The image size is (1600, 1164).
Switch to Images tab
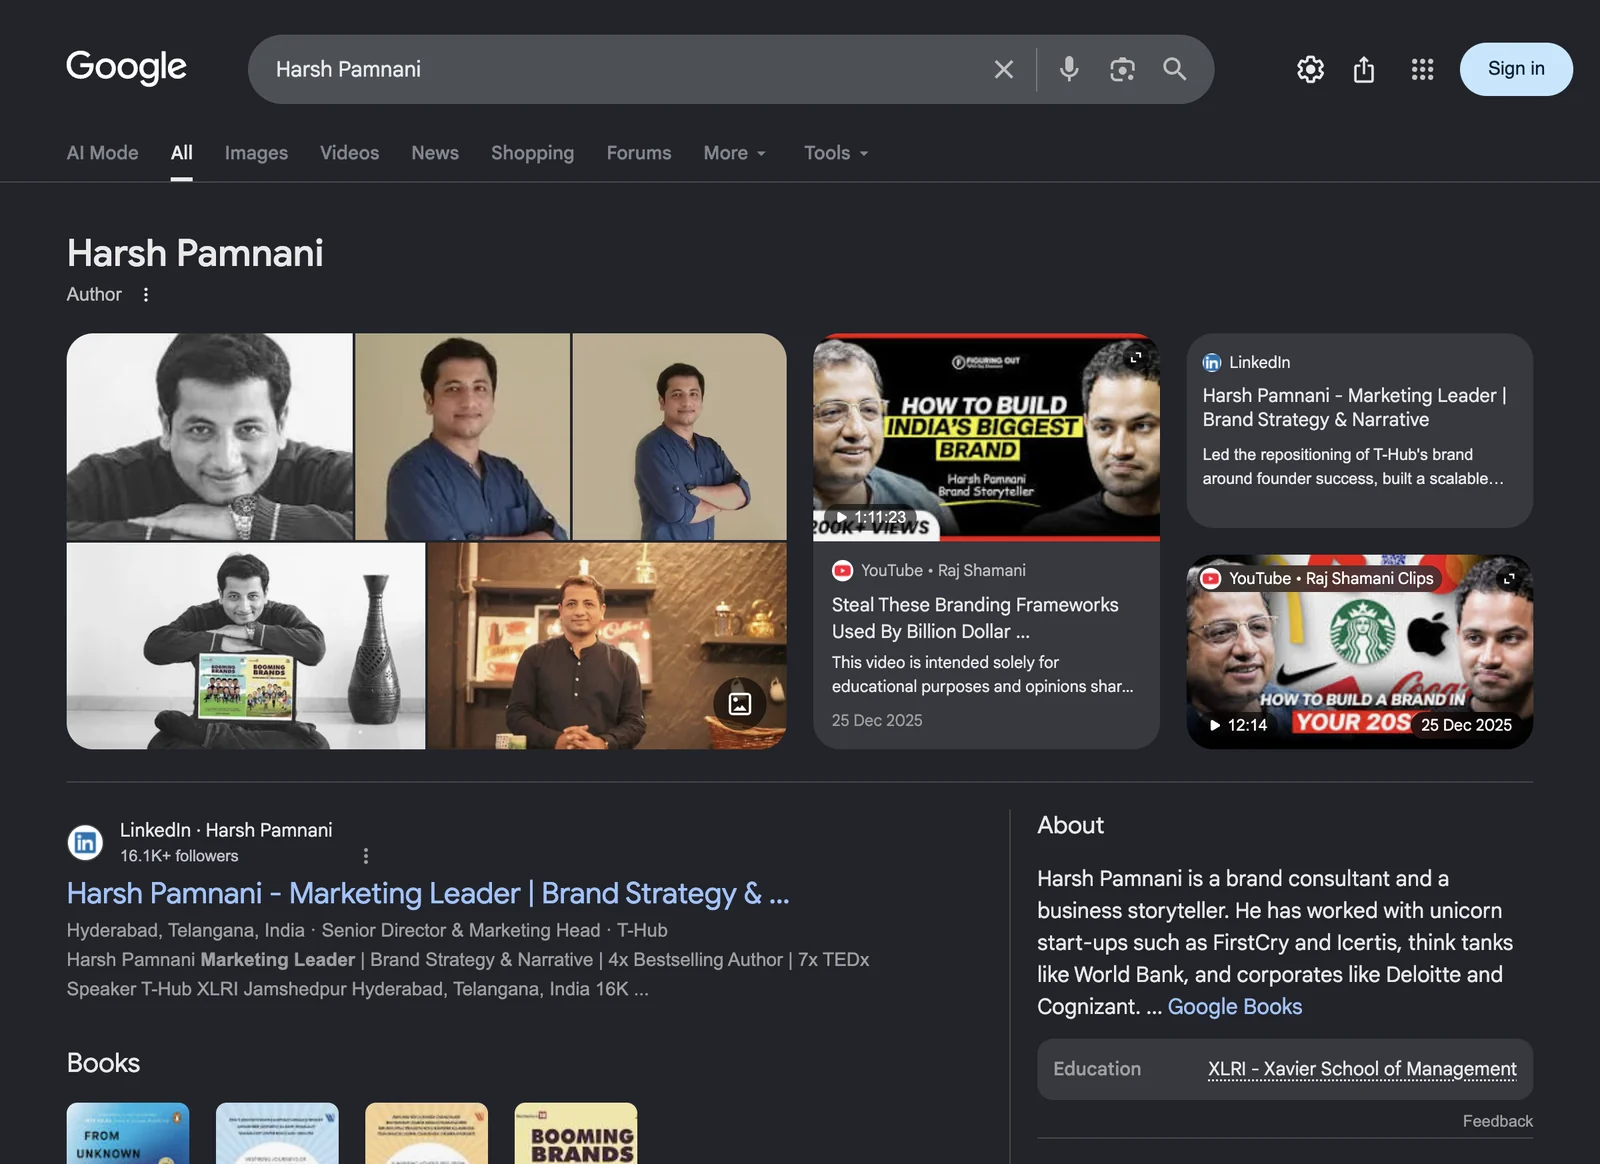pyautogui.click(x=256, y=153)
